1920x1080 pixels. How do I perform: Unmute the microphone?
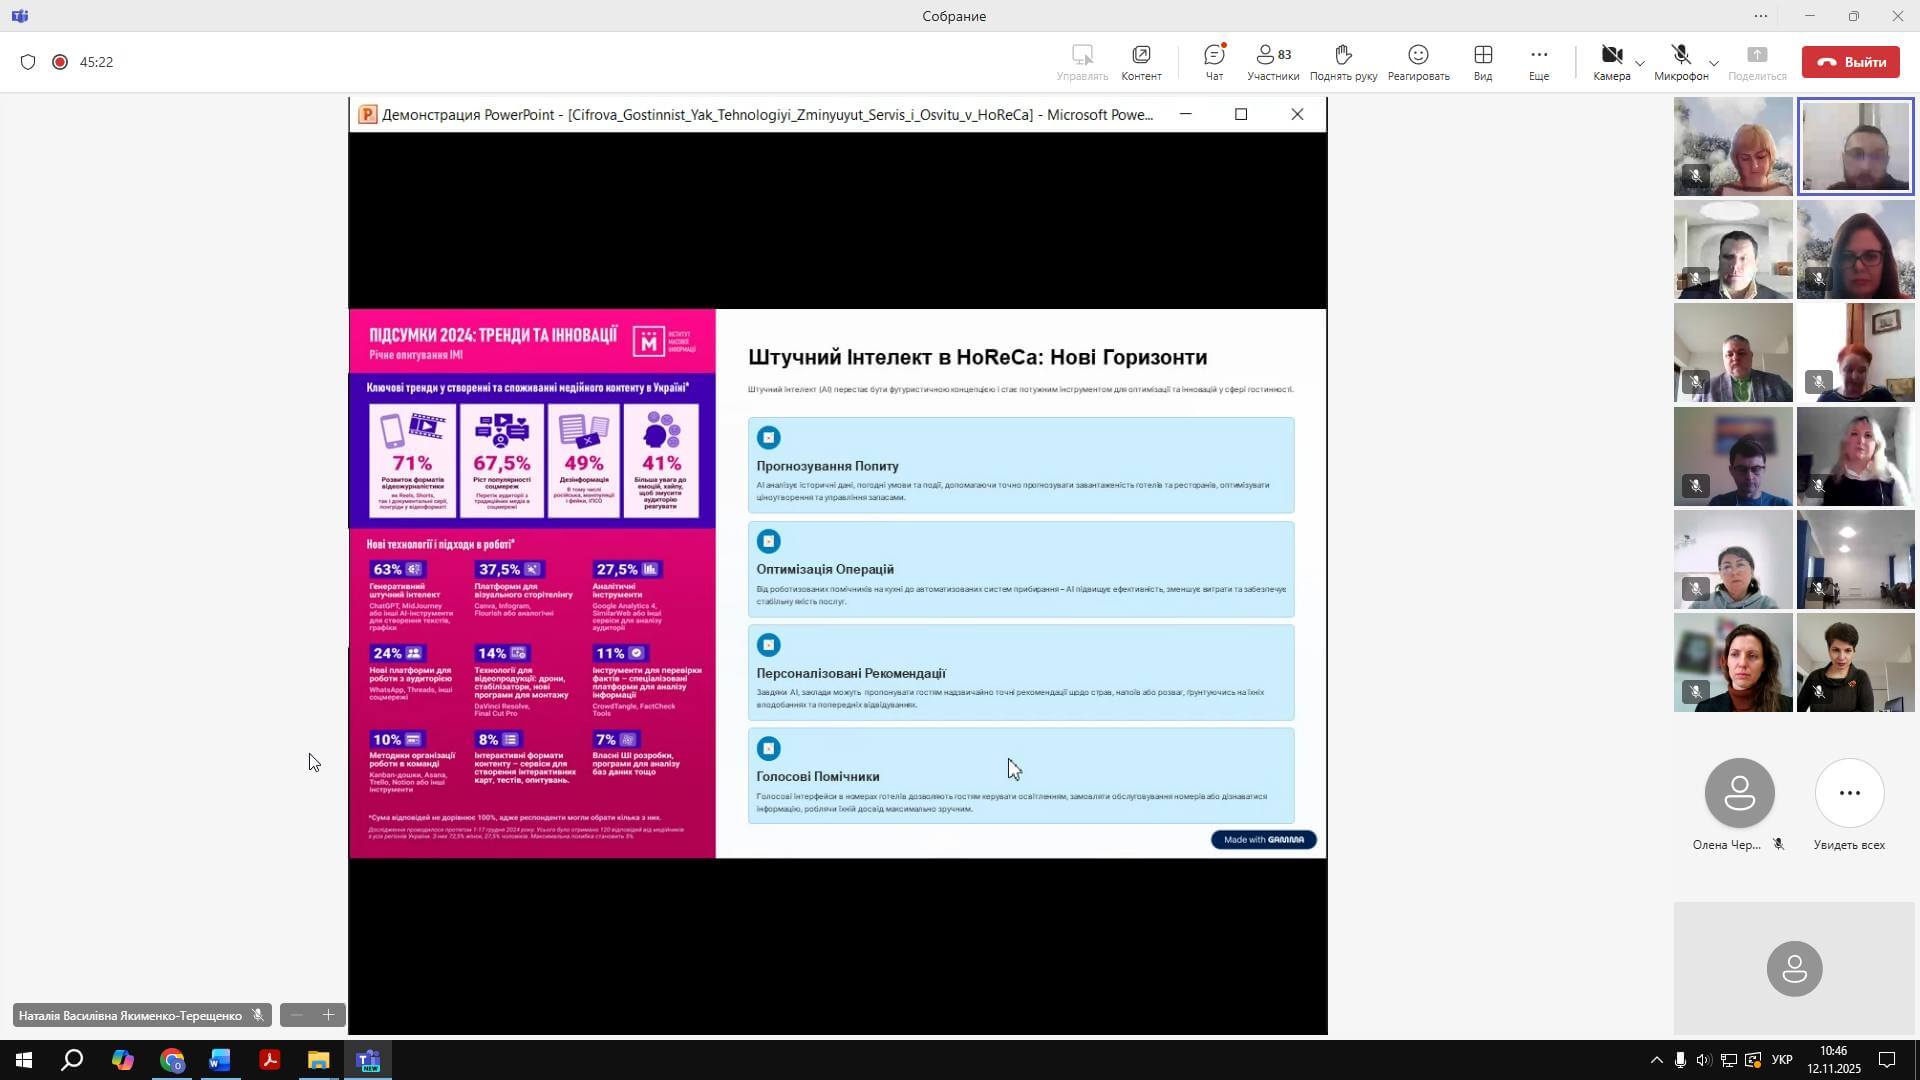(1680, 56)
